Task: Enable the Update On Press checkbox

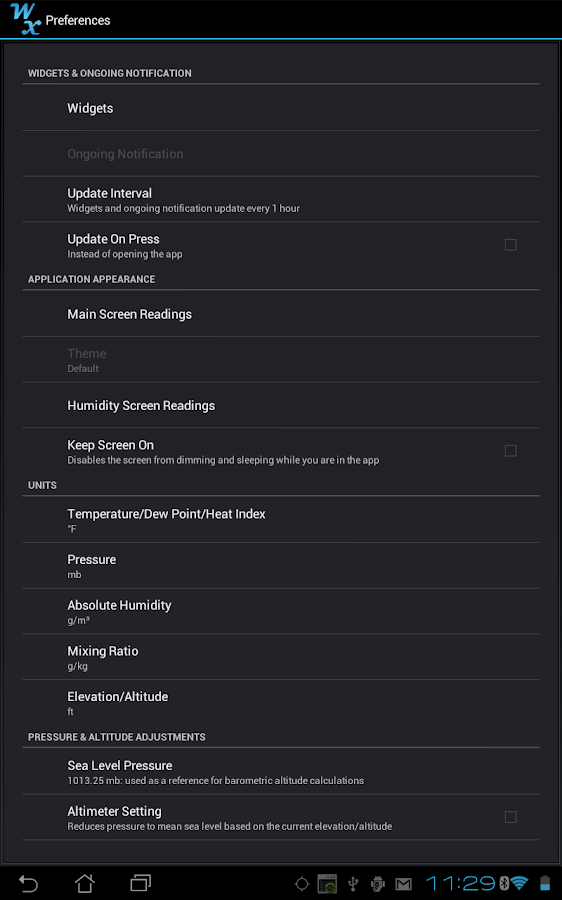Action: click(510, 245)
